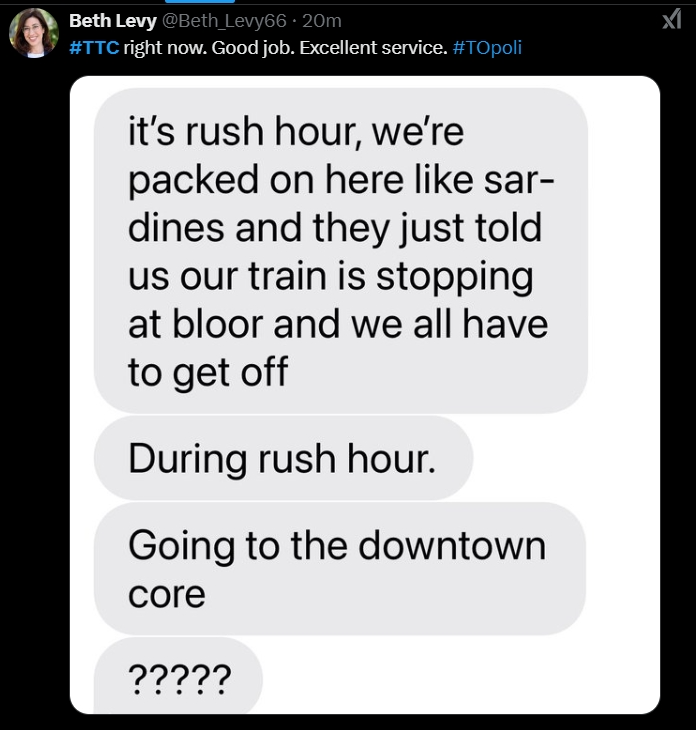Image resolution: width=696 pixels, height=730 pixels.
Task: Click the "it's rush hour" message bubble
Action: tap(341, 250)
